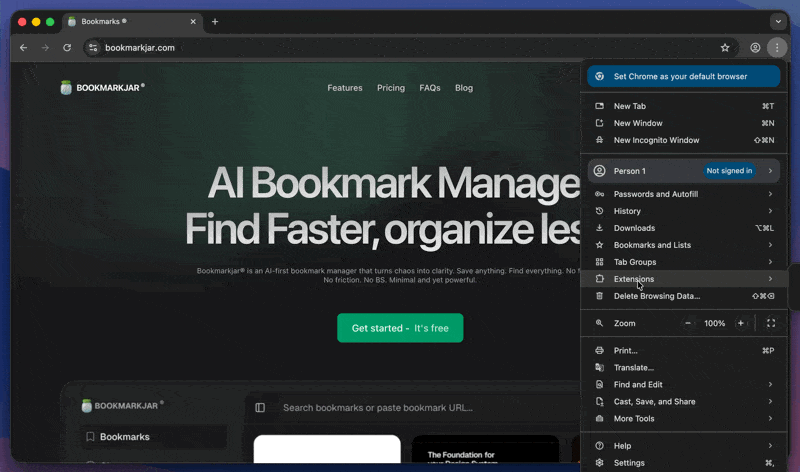Click the Zoom magnifier icon

point(599,323)
